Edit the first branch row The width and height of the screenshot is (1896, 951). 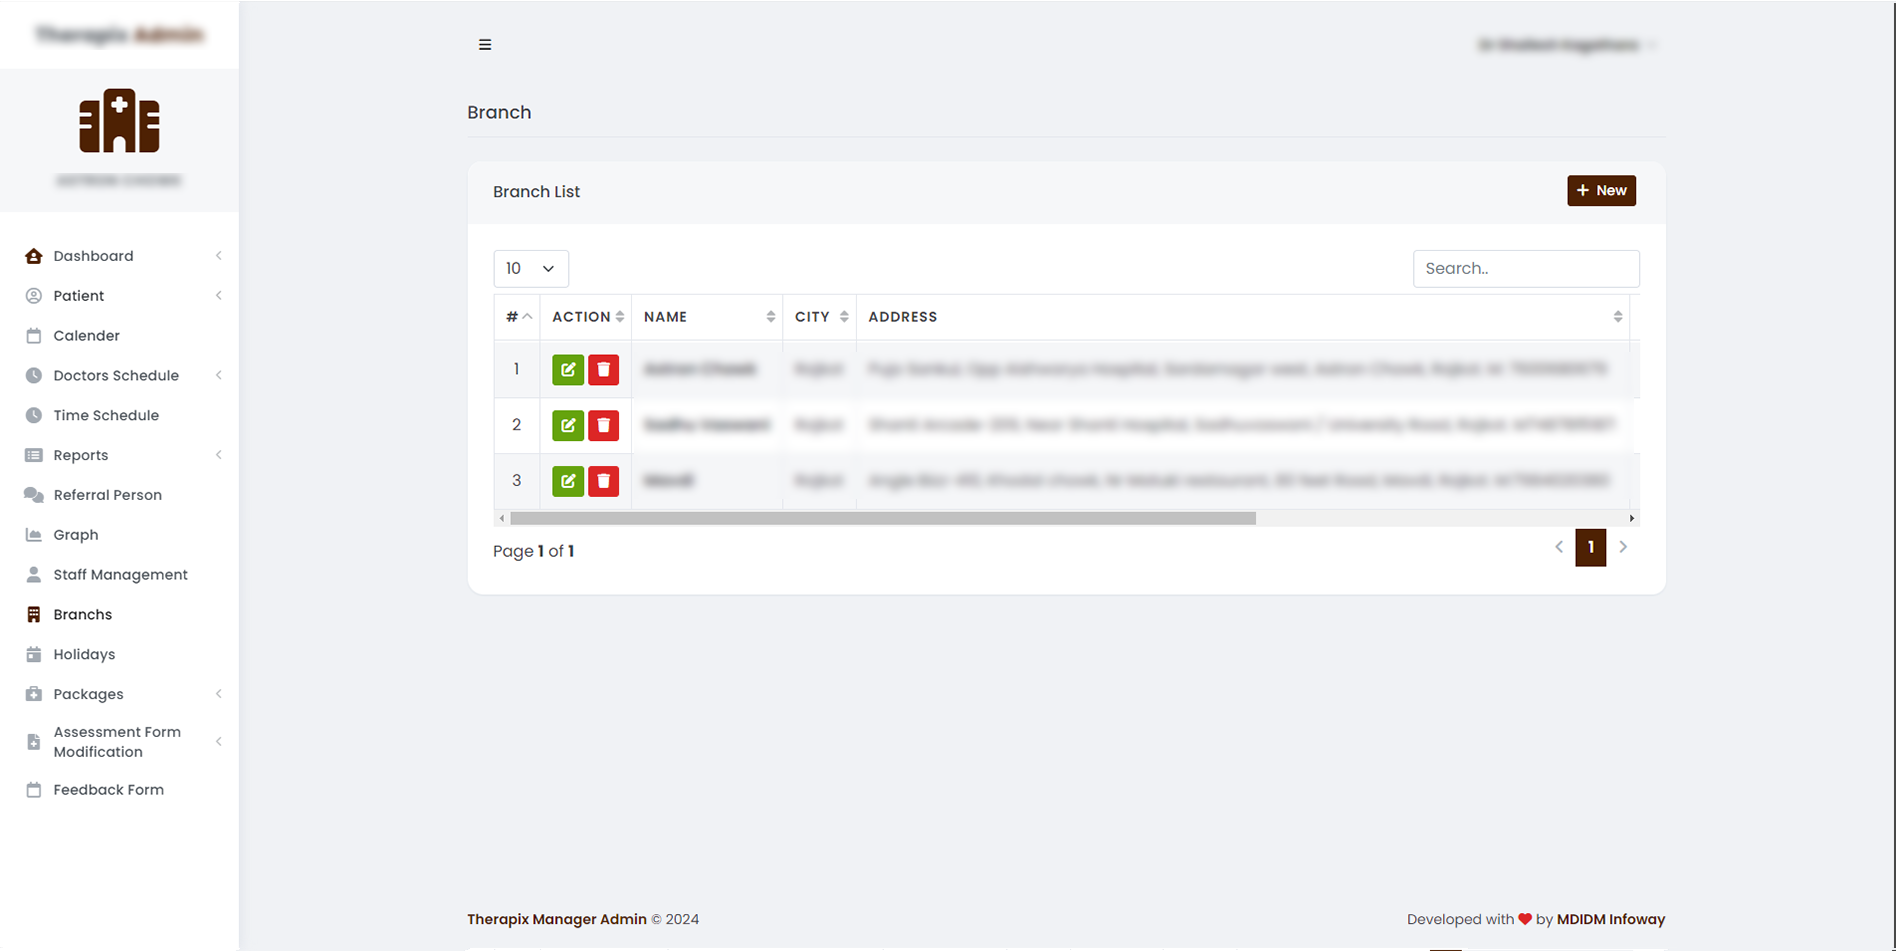click(x=568, y=370)
